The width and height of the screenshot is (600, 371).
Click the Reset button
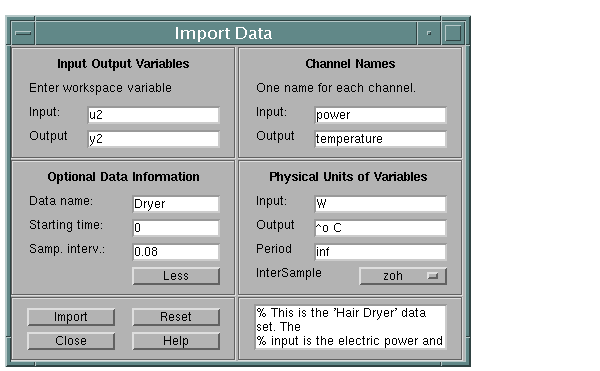176,317
